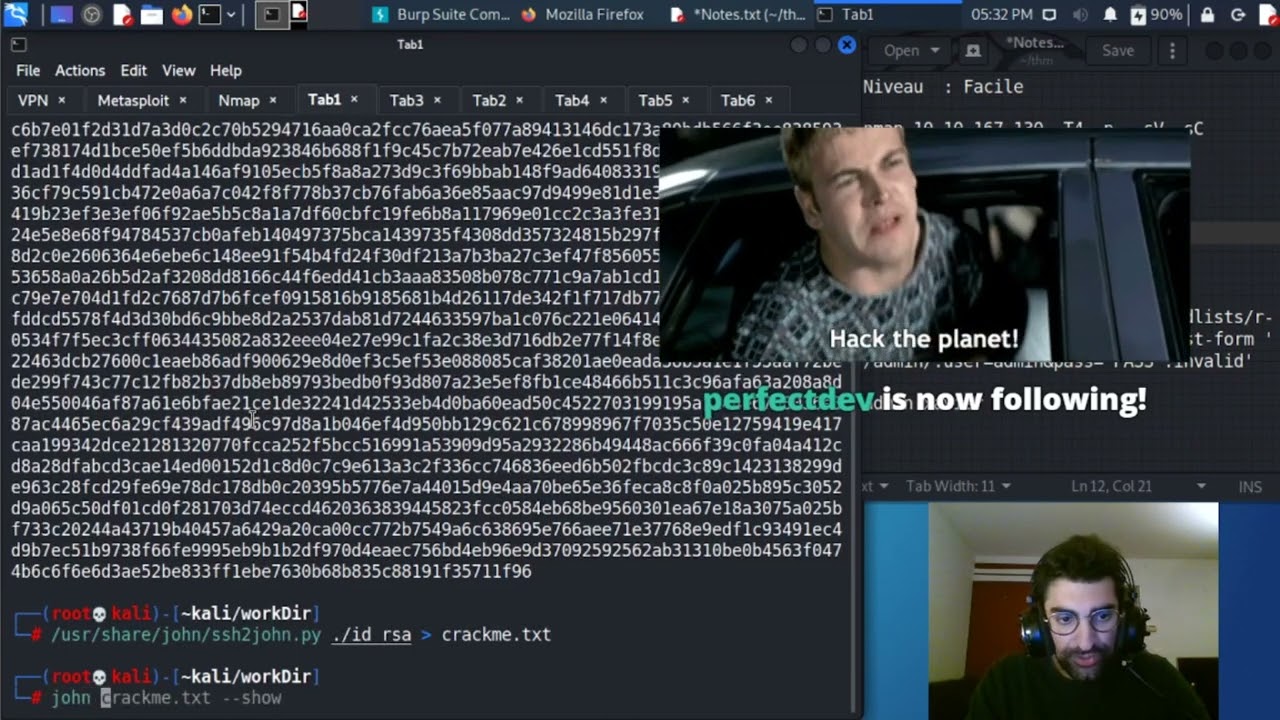Open the Actions menu in terminal
Screen dimensions: 1280x720
[80, 70]
